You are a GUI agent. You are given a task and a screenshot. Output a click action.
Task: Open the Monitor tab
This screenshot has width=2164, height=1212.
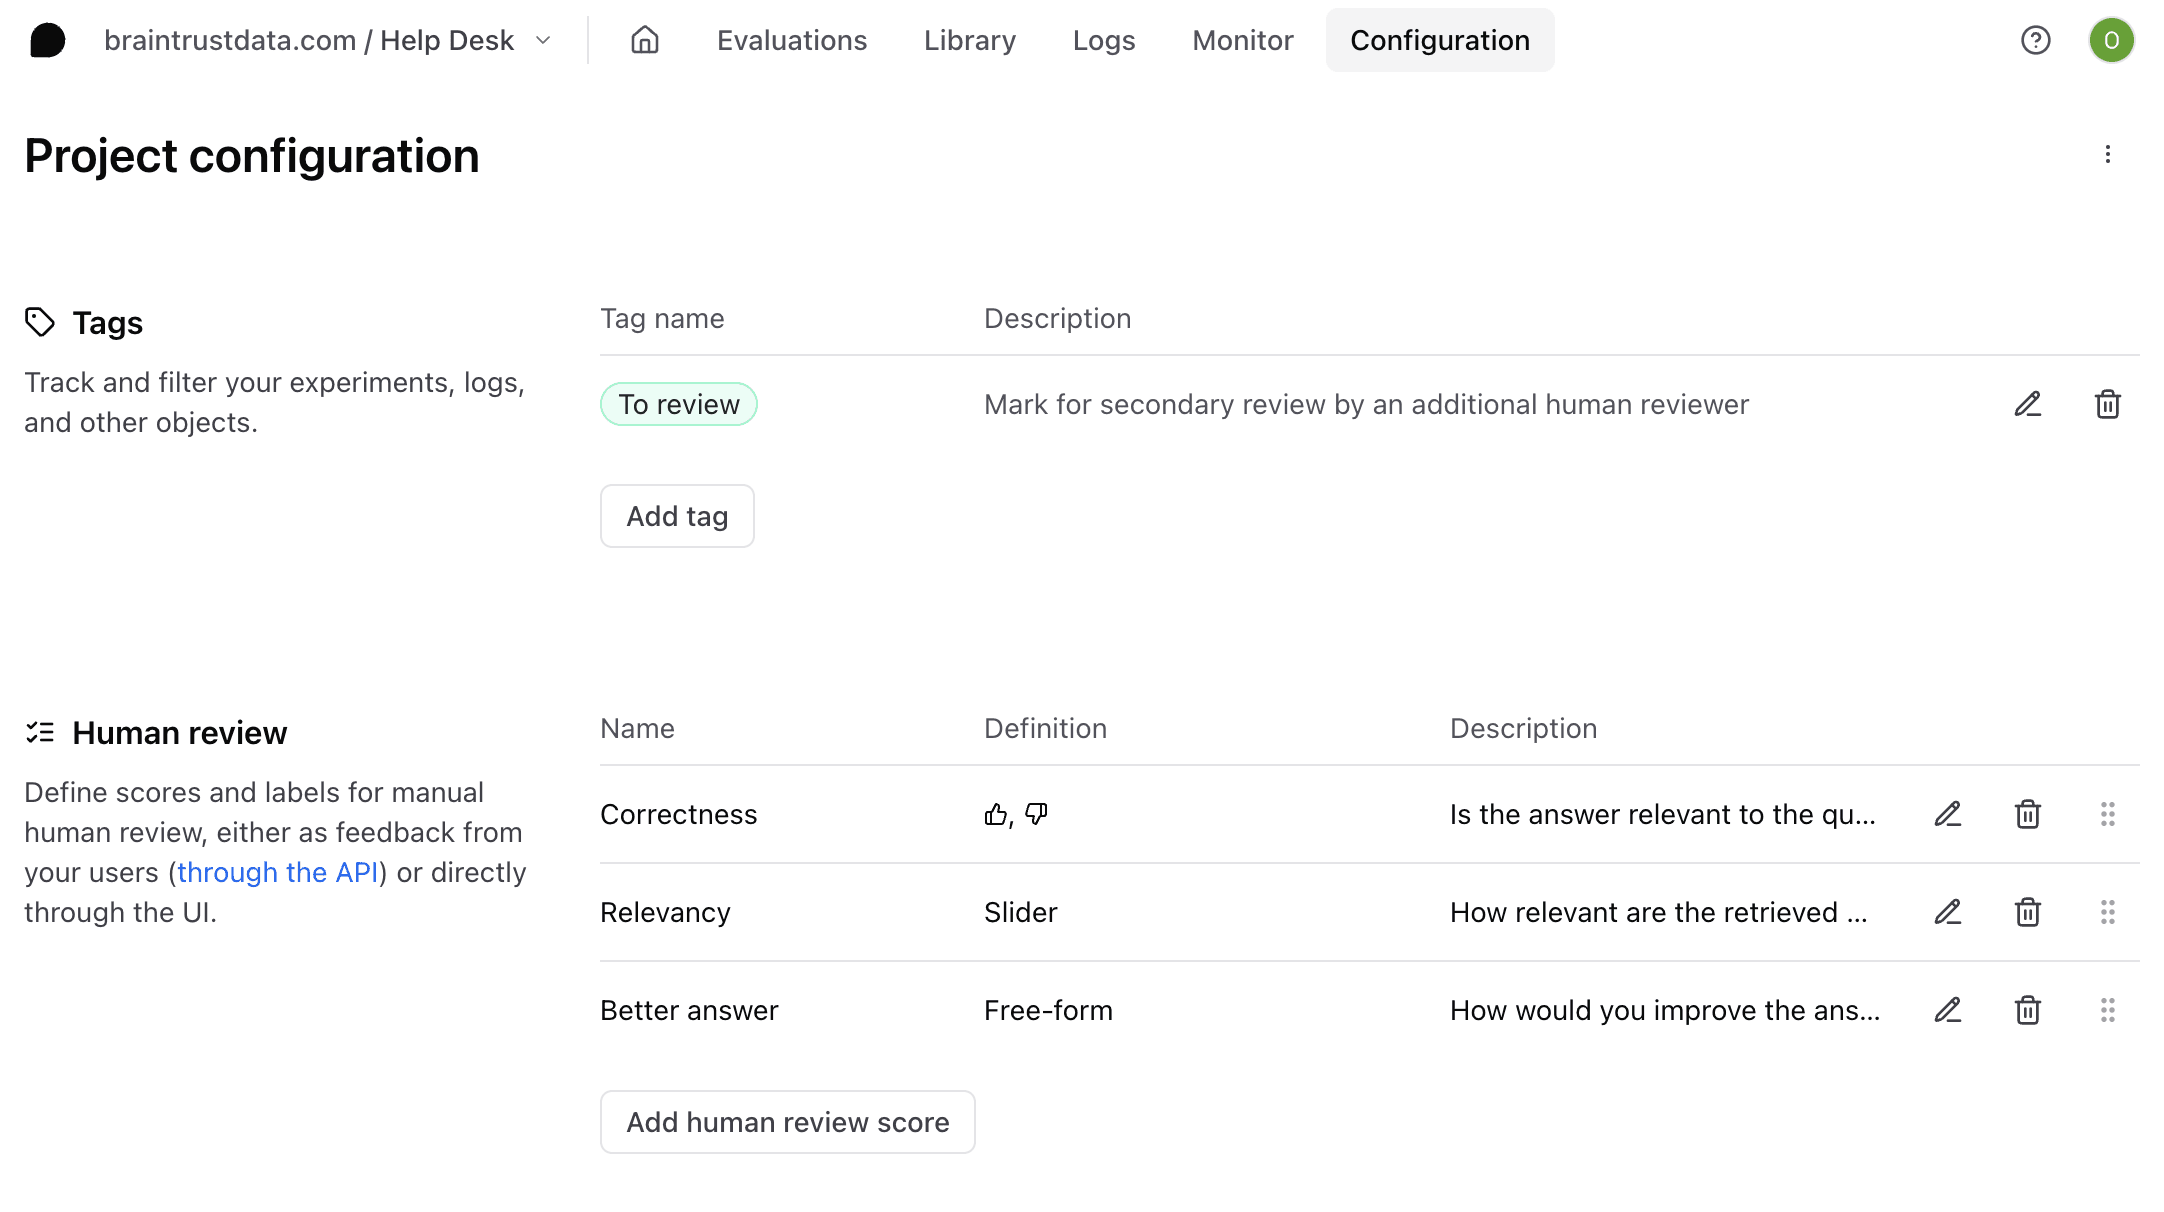(1242, 40)
